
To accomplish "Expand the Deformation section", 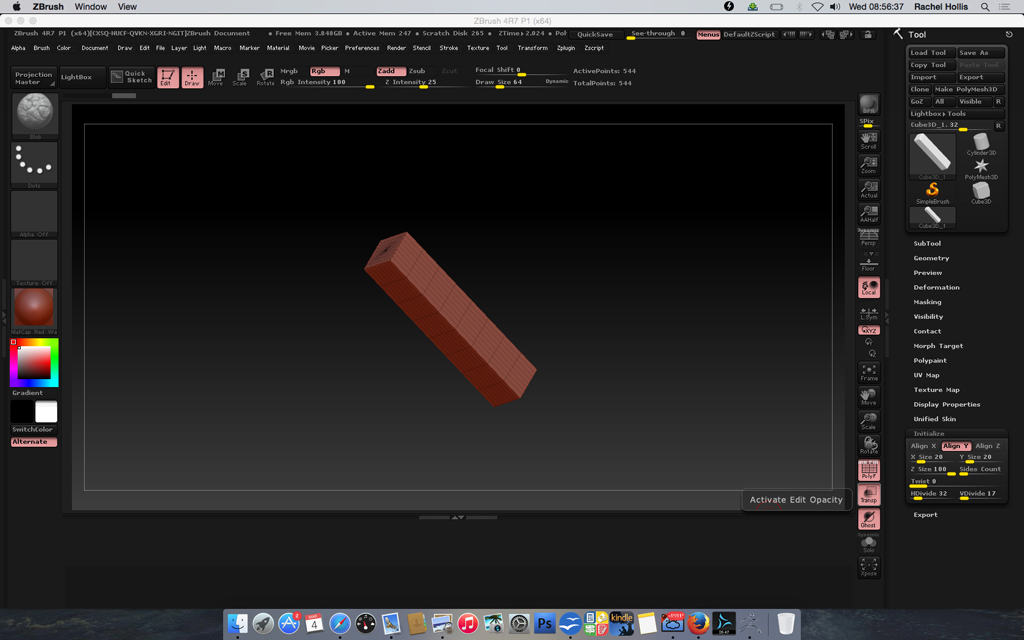I will pos(936,287).
